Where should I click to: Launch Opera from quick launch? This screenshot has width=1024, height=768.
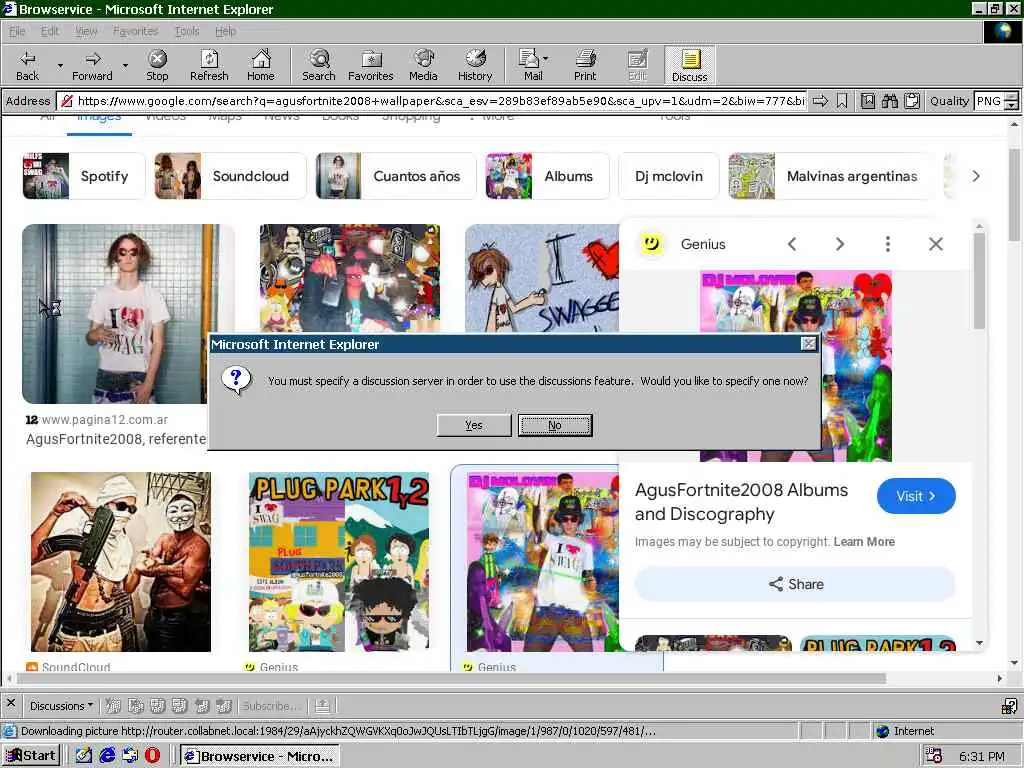click(152, 756)
